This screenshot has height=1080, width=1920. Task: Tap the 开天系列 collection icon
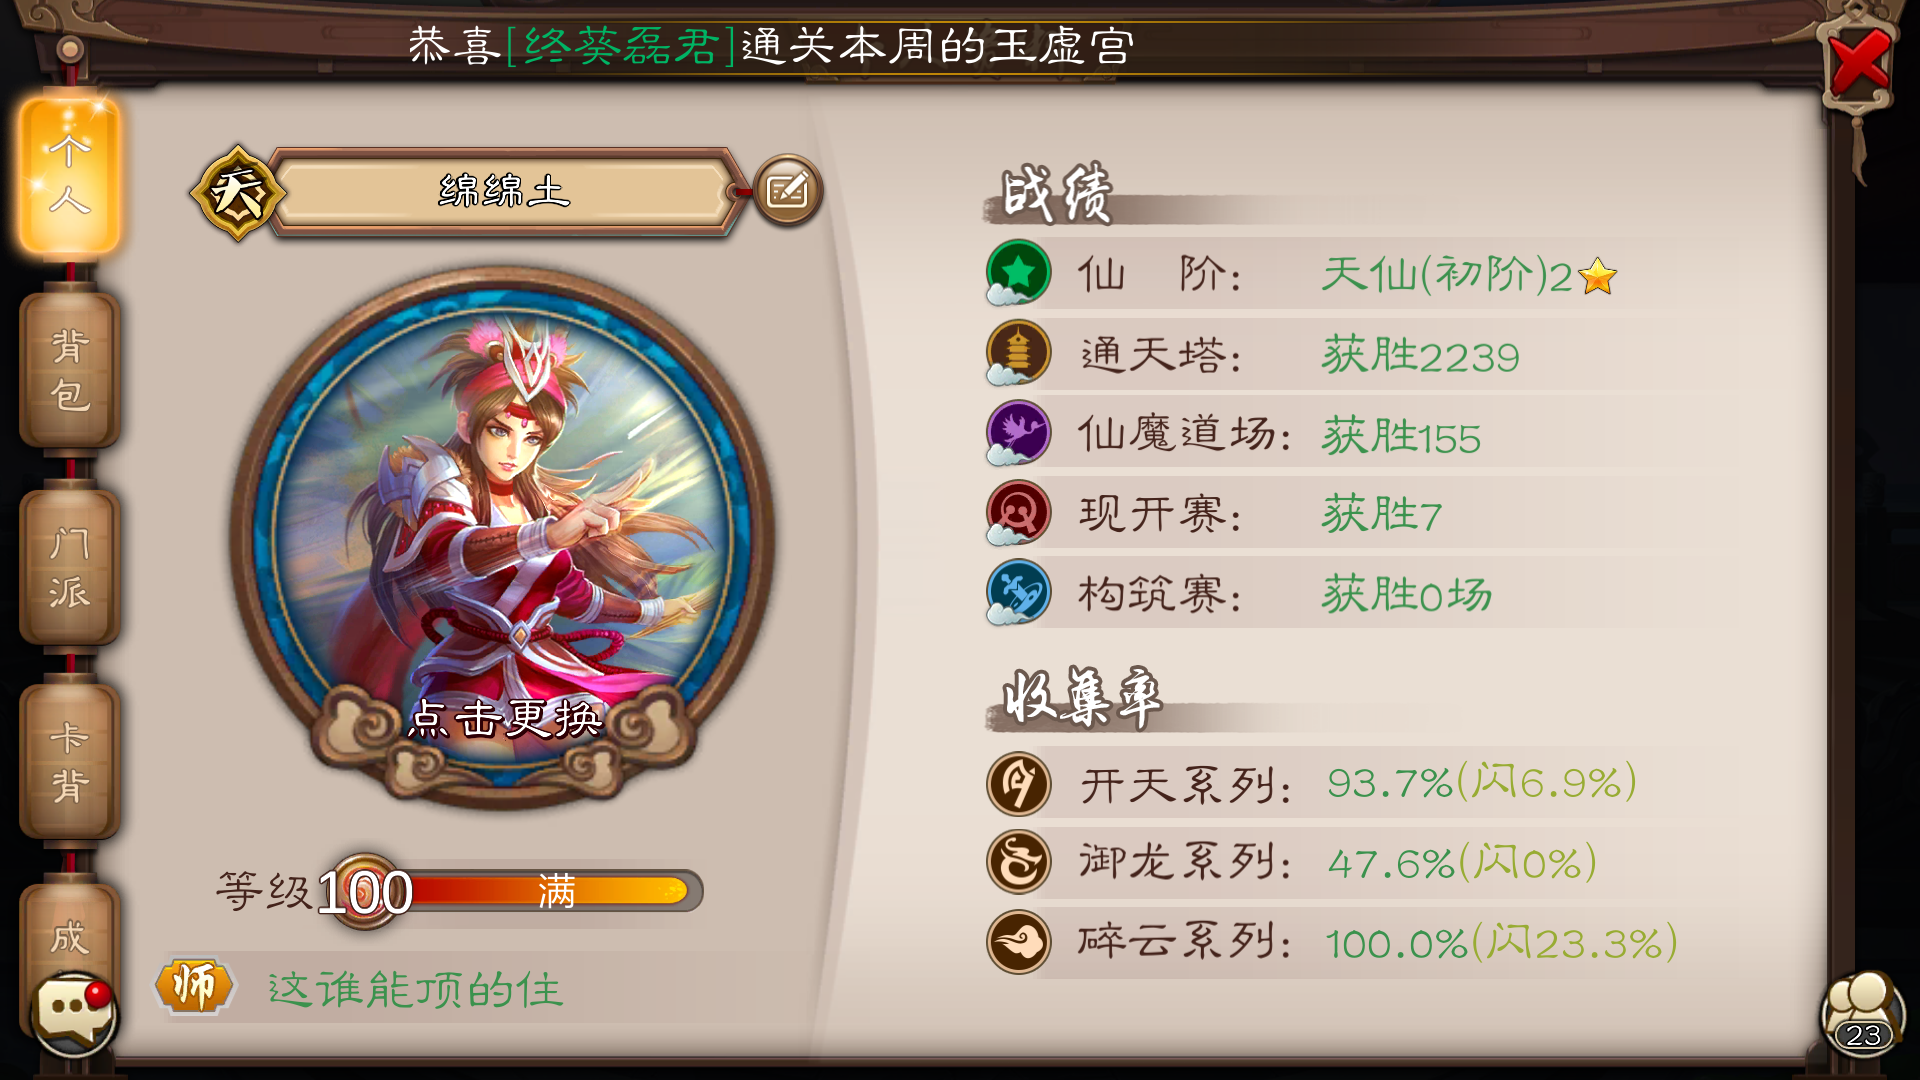[1018, 784]
